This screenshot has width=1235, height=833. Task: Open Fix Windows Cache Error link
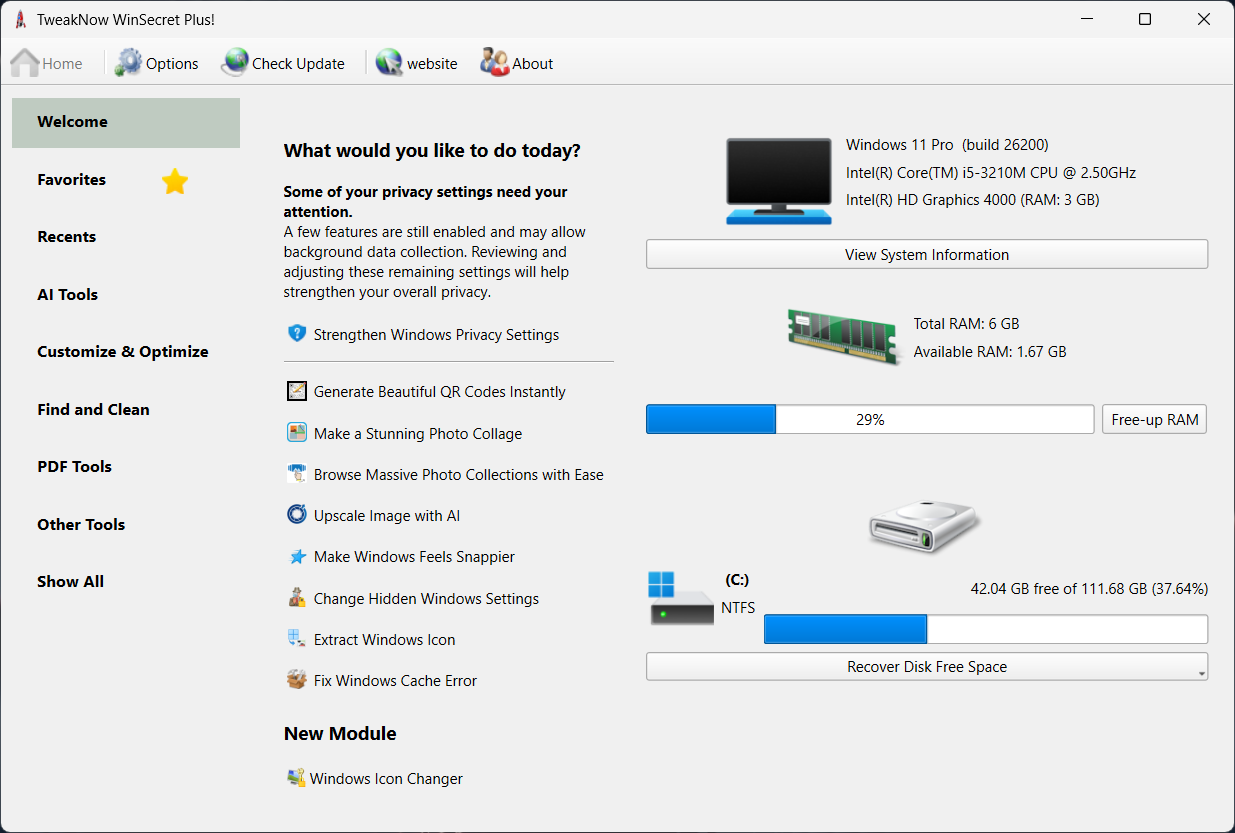396,681
